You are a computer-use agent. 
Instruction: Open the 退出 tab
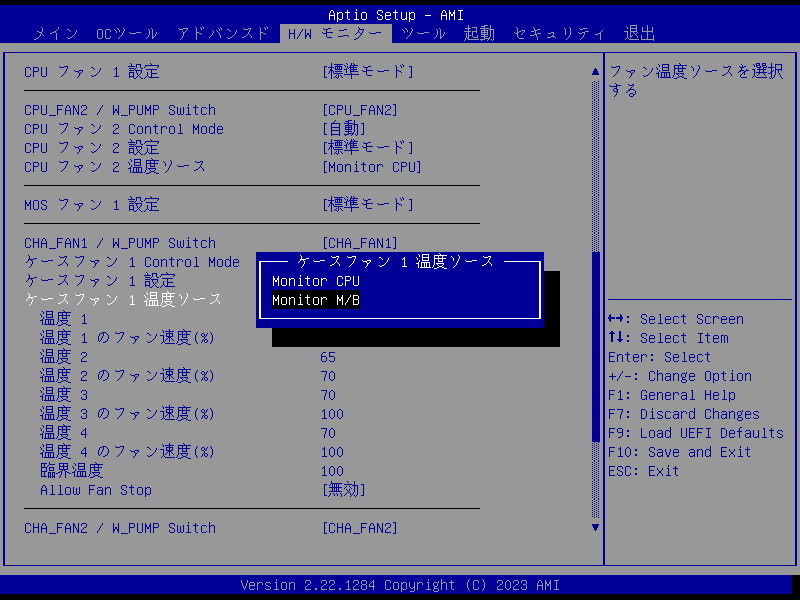click(x=639, y=34)
